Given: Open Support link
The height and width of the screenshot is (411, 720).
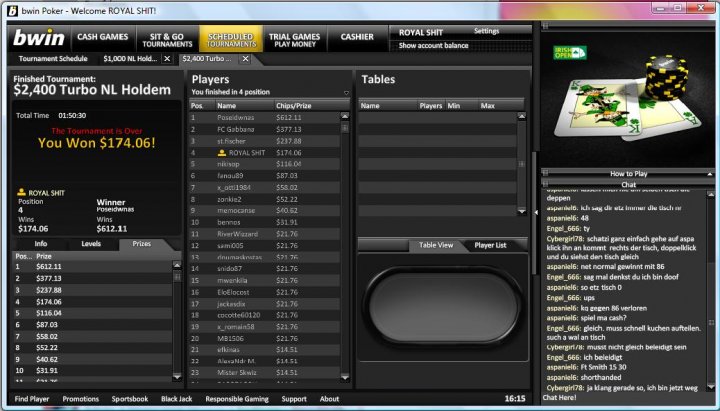Looking at the screenshot, I should coord(294,399).
